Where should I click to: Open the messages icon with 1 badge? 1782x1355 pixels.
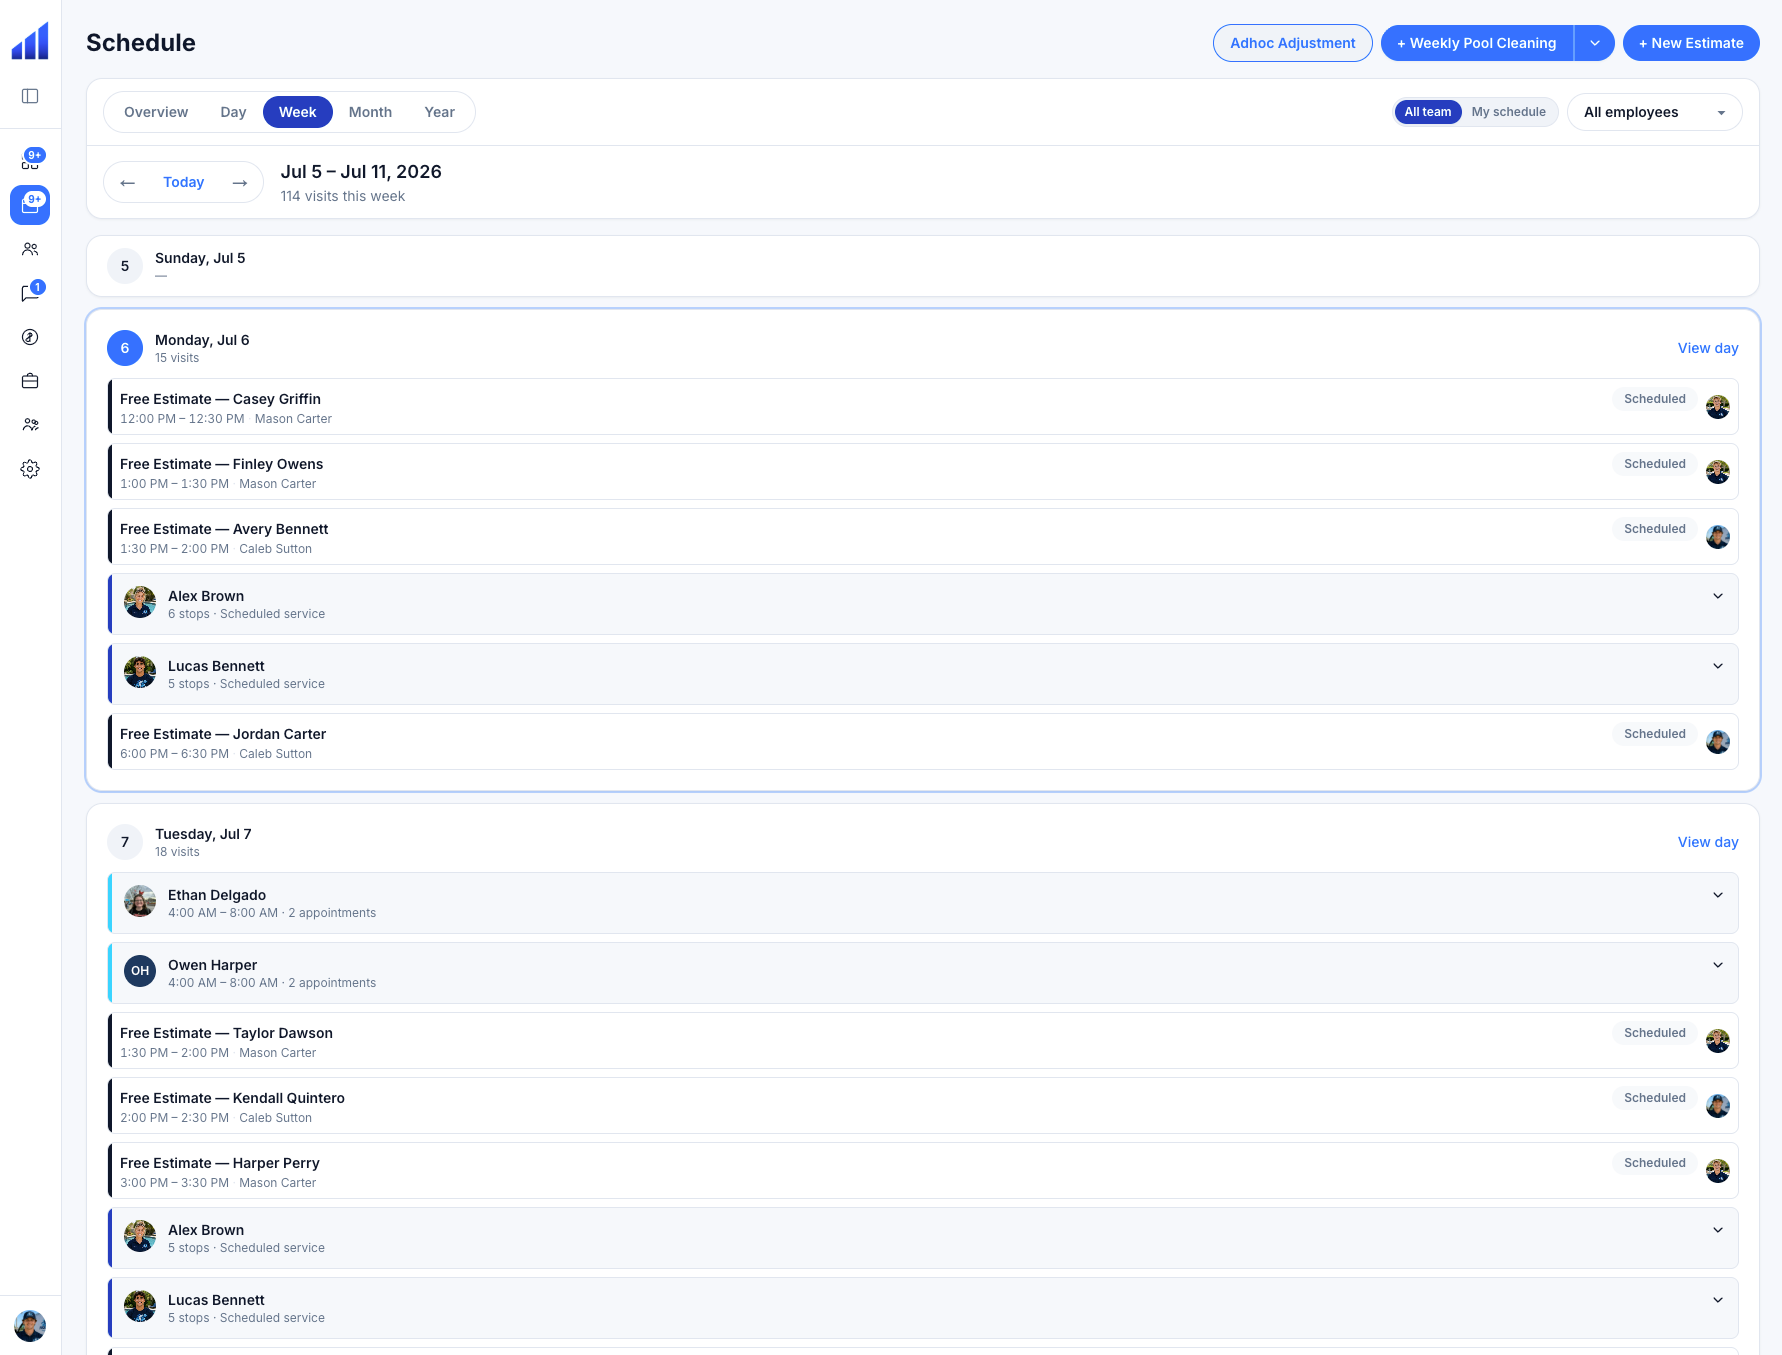(30, 293)
